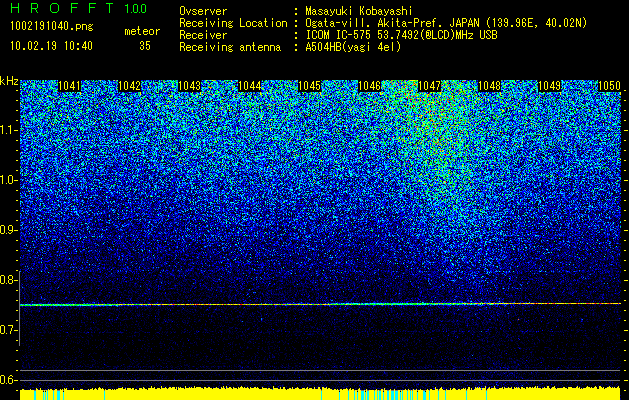Click the 1044 time marker

(x=250, y=86)
